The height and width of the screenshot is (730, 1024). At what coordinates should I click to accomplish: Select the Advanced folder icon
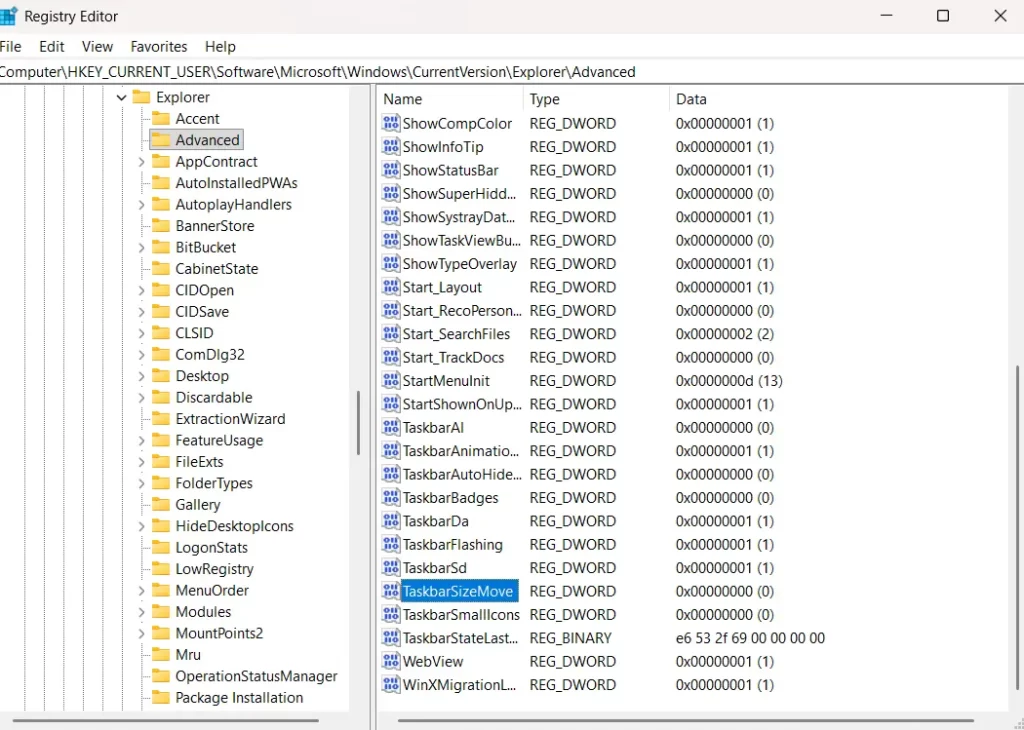160,139
